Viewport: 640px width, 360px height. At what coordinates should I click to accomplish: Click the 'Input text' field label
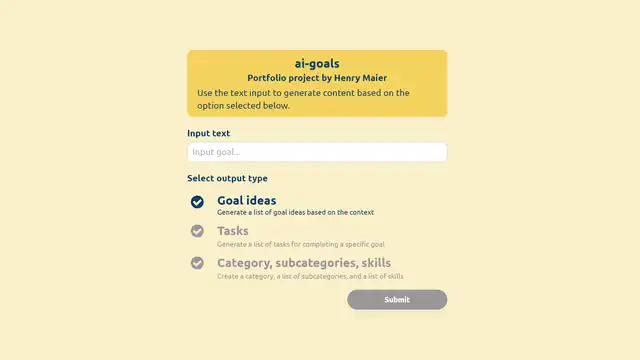pos(209,133)
